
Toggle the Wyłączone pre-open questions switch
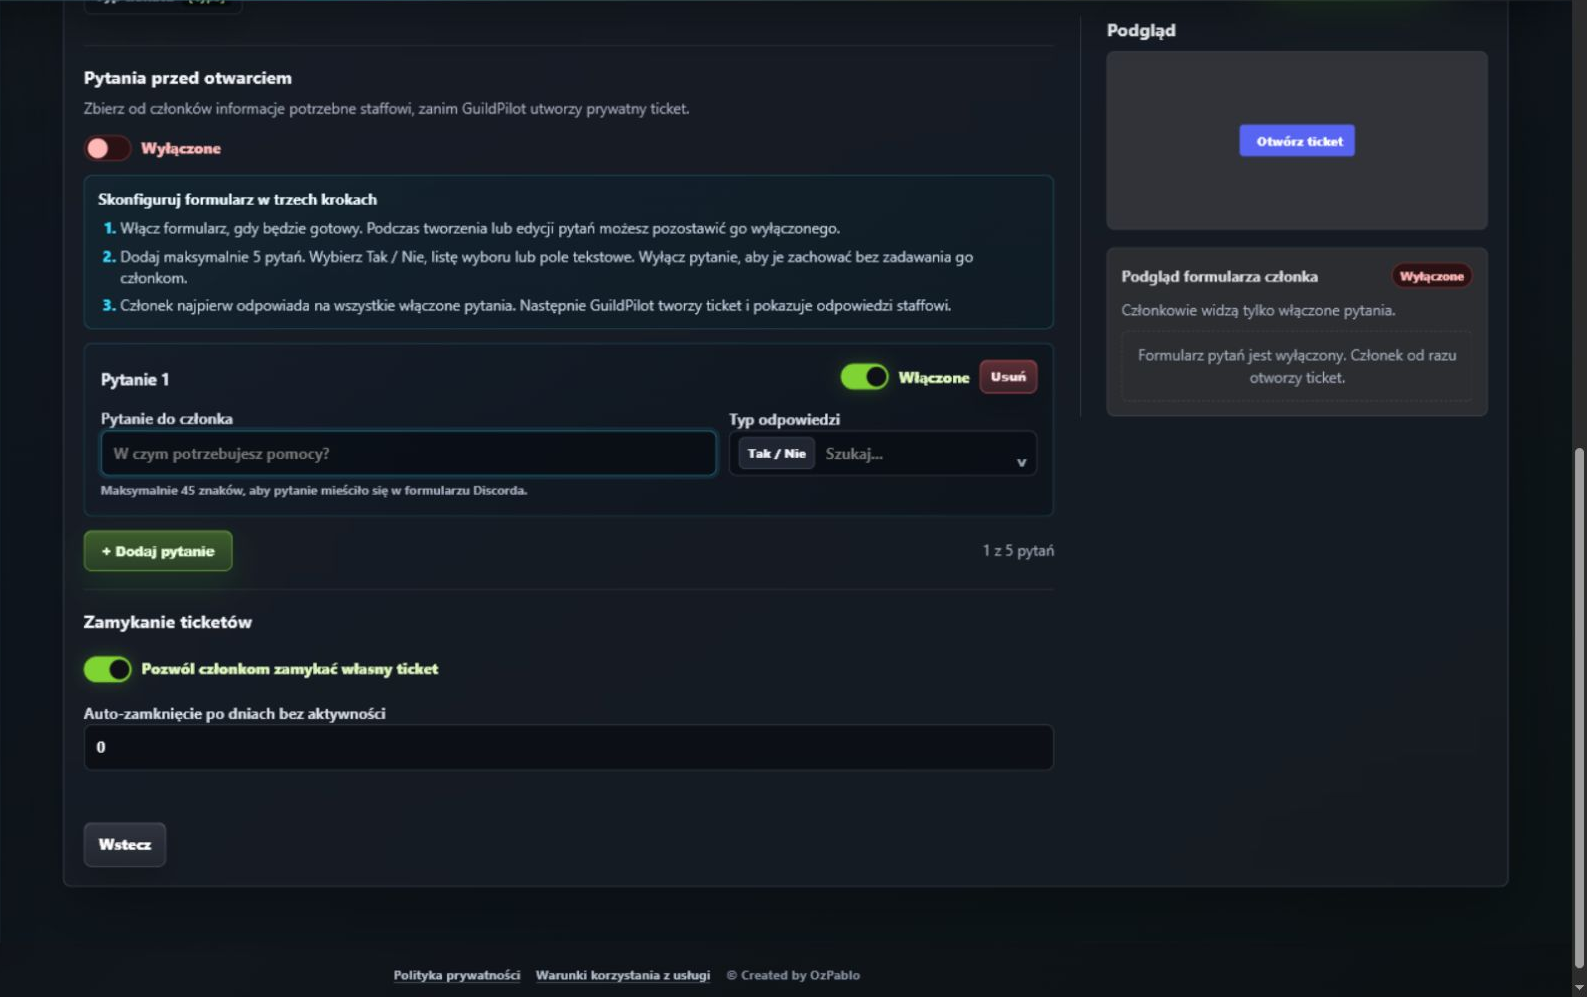[x=107, y=148]
